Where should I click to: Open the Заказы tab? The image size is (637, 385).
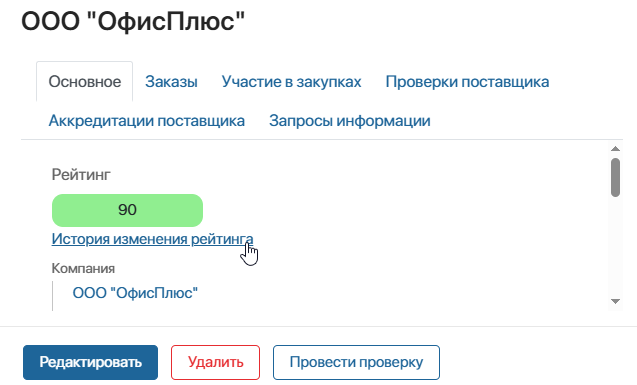click(171, 82)
